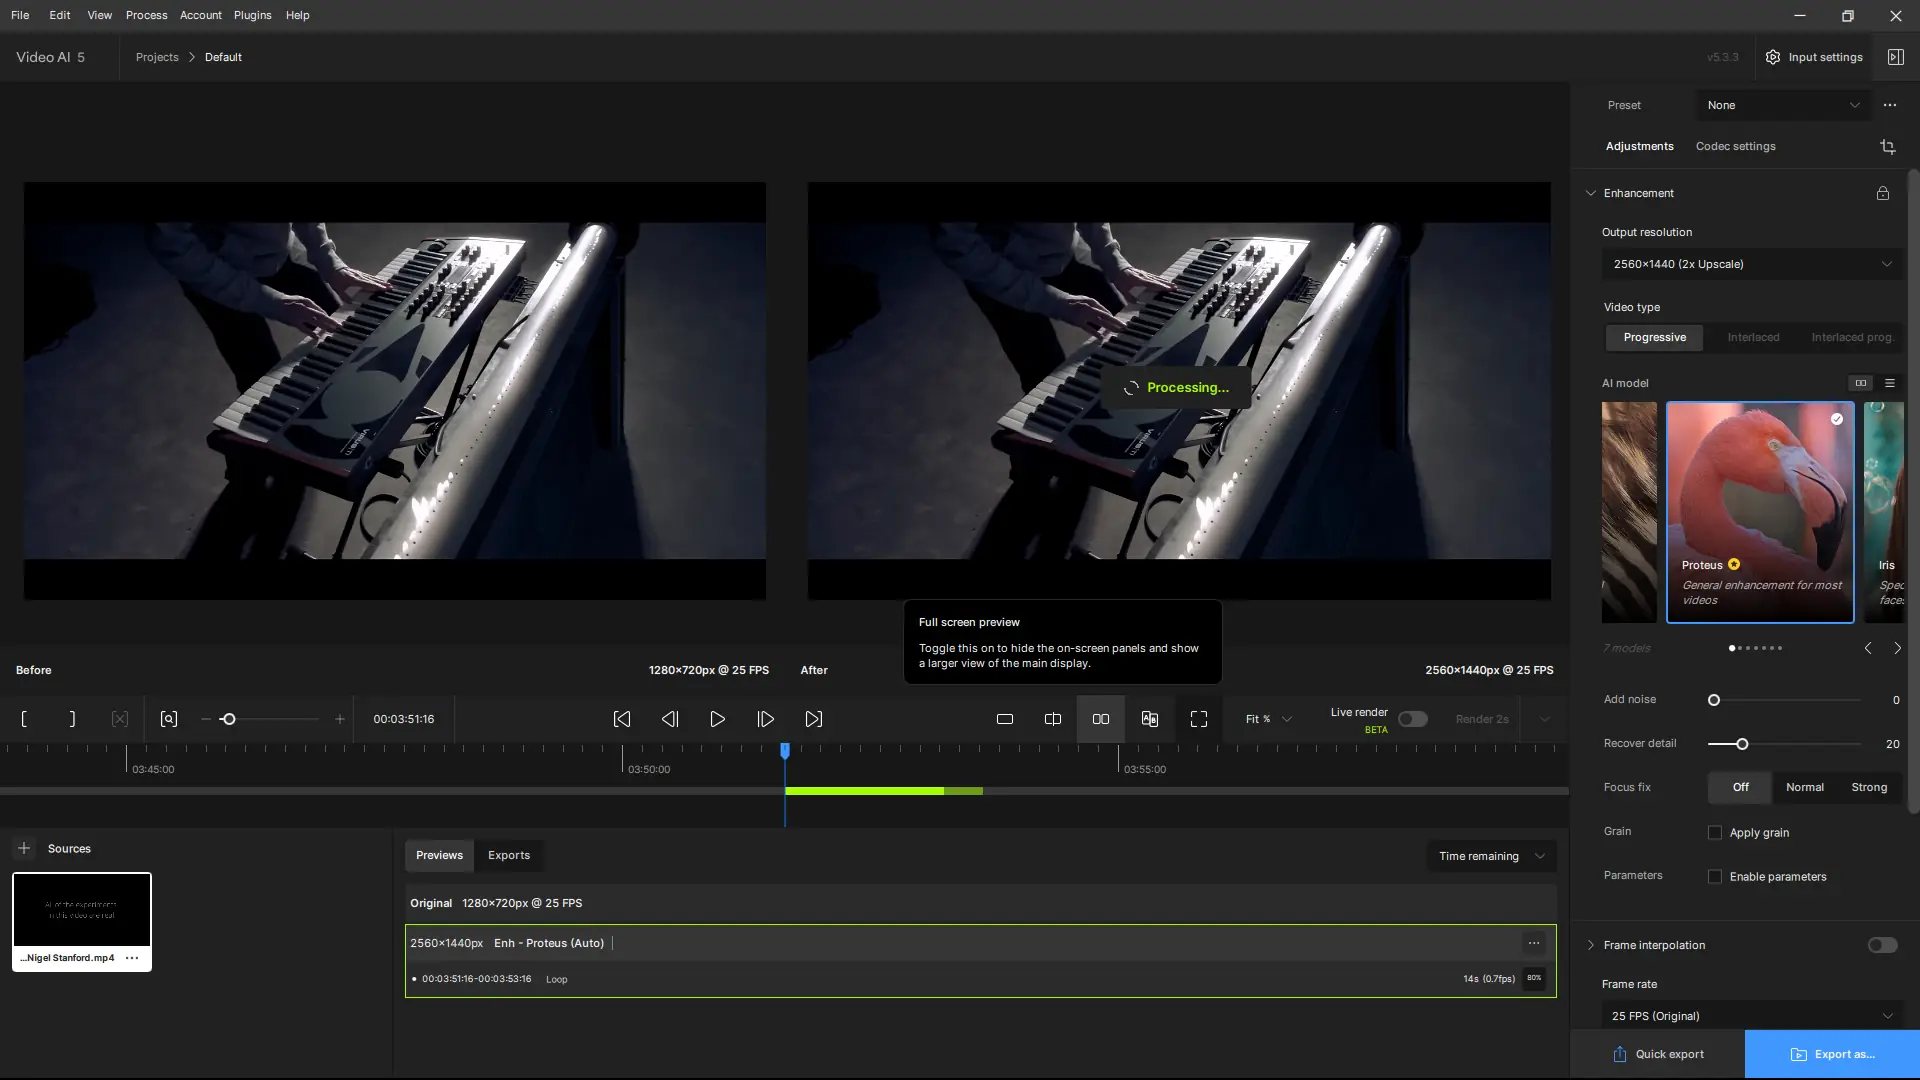1920x1080 pixels.
Task: Click the Recover detail slider handle
Action: (1742, 744)
